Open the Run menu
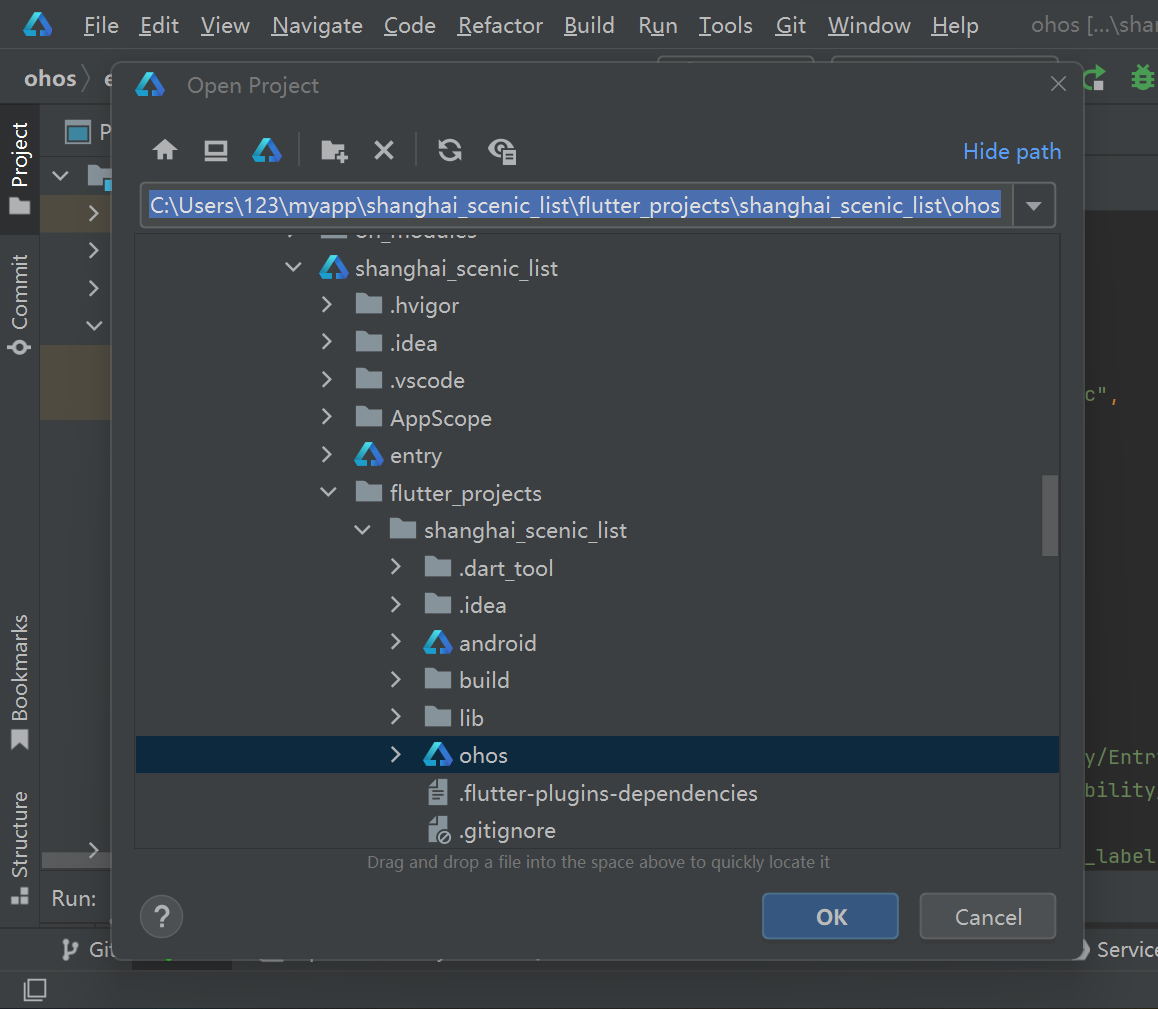Image resolution: width=1158 pixels, height=1009 pixels. 657,26
